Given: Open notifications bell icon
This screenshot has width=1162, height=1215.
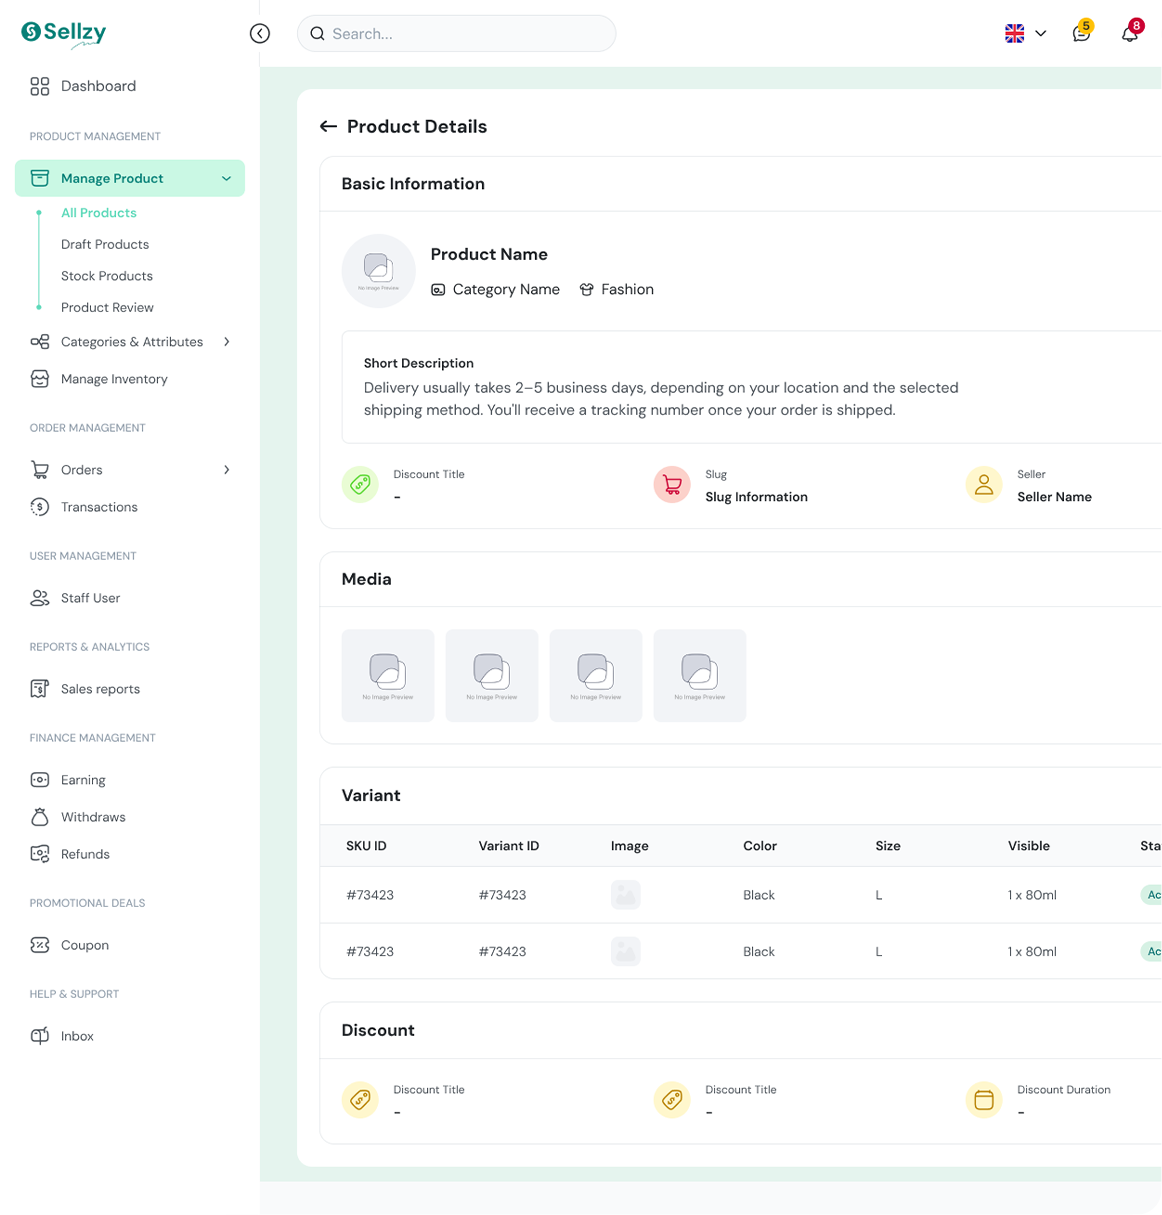Looking at the screenshot, I should pos(1130,34).
